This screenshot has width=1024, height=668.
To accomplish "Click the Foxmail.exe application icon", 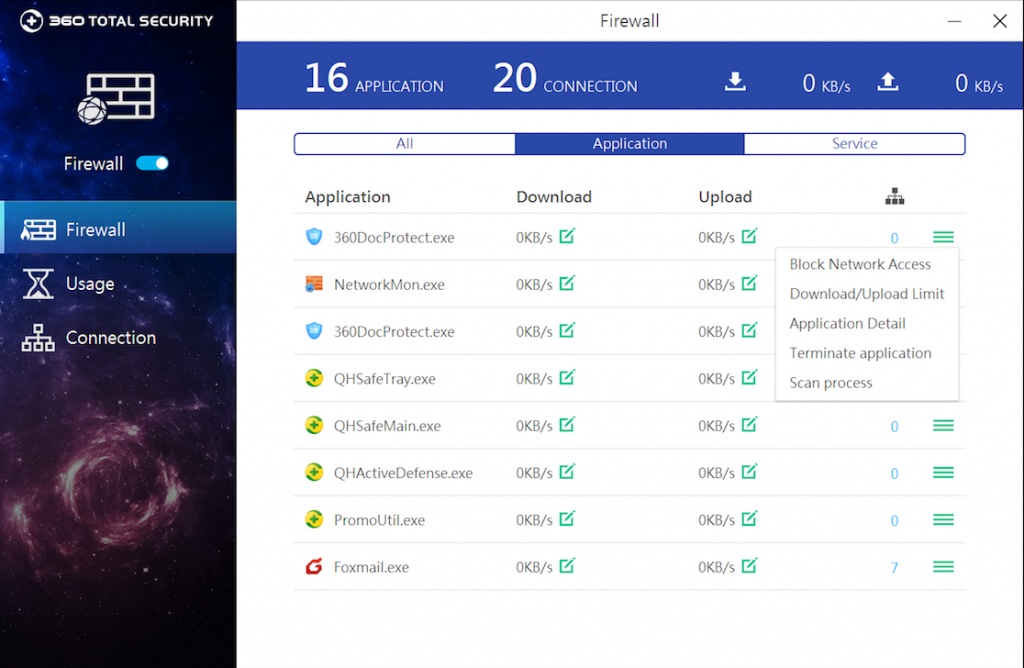I will click(x=316, y=567).
